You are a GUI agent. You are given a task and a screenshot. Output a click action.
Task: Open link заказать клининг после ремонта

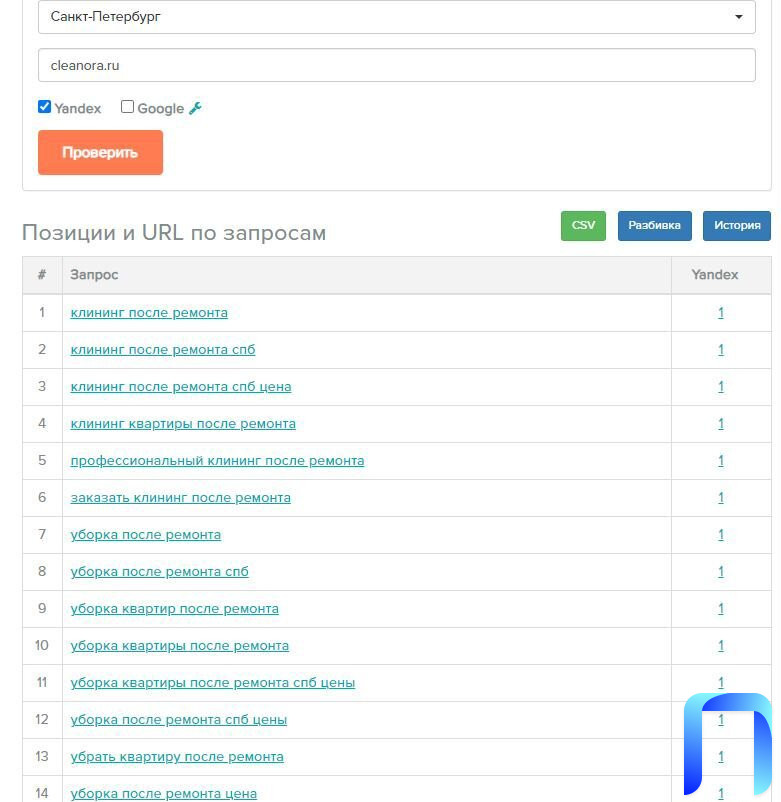[181, 498]
